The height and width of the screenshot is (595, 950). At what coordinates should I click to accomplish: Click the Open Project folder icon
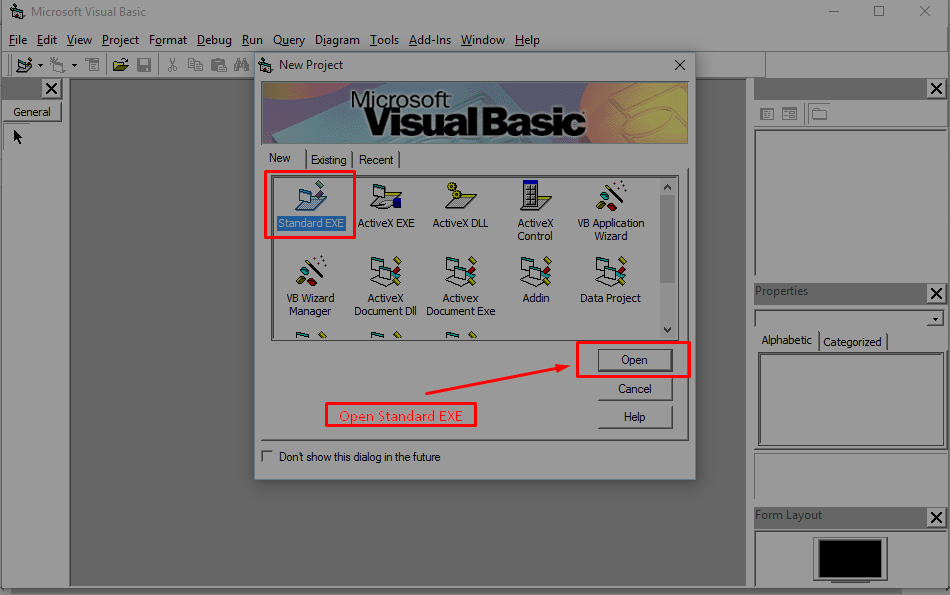[121, 65]
